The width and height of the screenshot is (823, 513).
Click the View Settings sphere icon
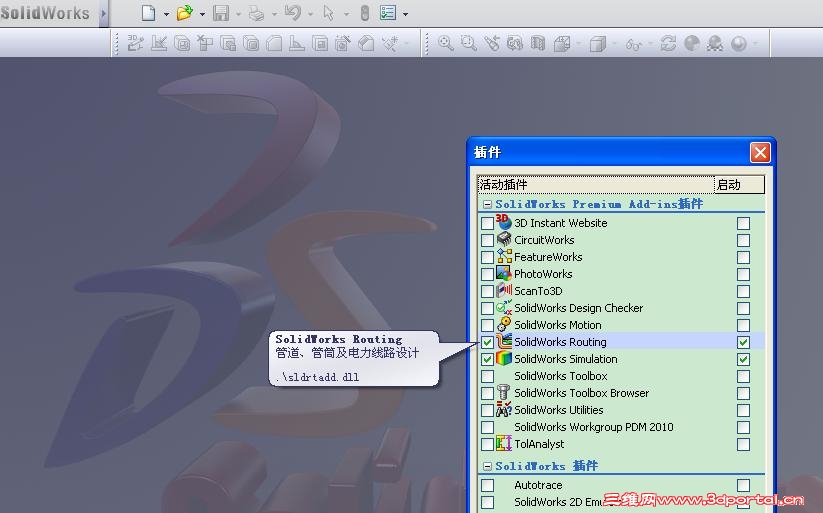[739, 43]
